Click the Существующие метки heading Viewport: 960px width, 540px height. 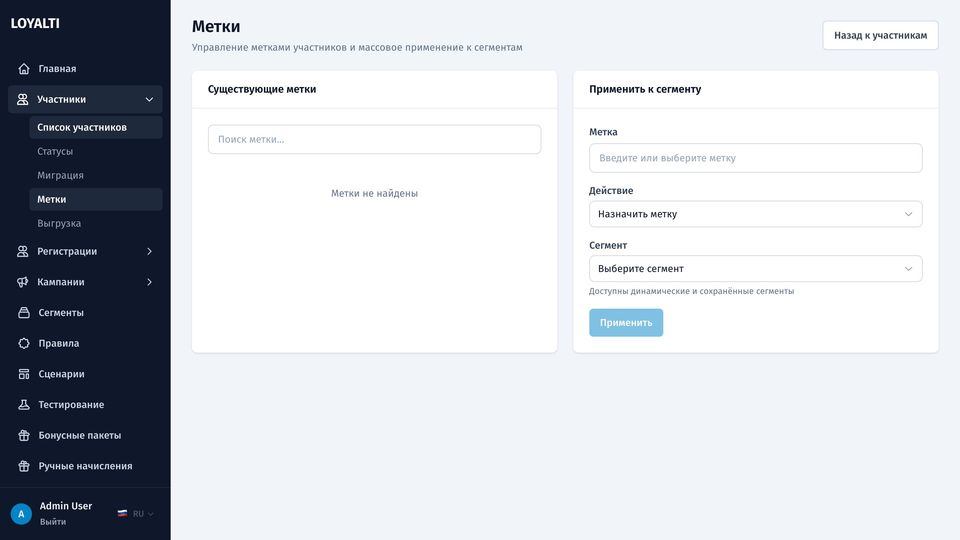(262, 89)
